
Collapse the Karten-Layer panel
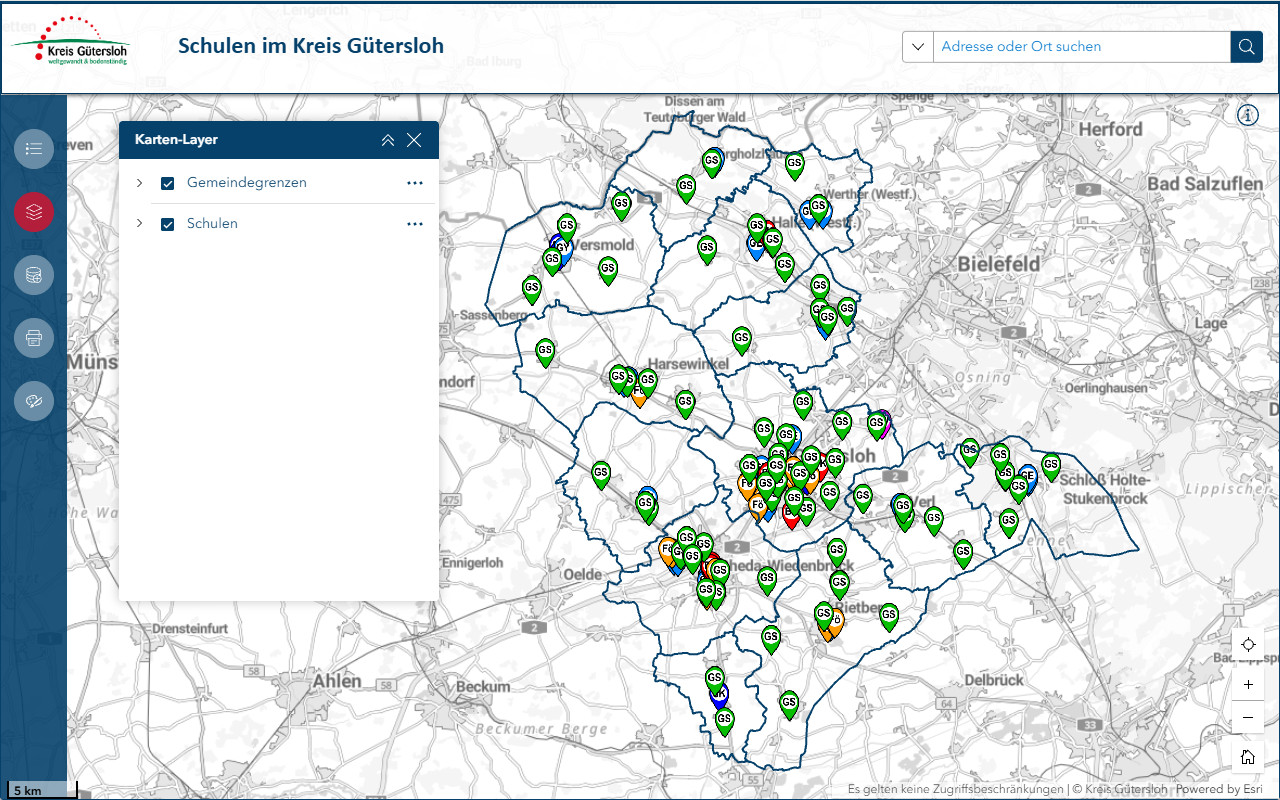click(388, 140)
